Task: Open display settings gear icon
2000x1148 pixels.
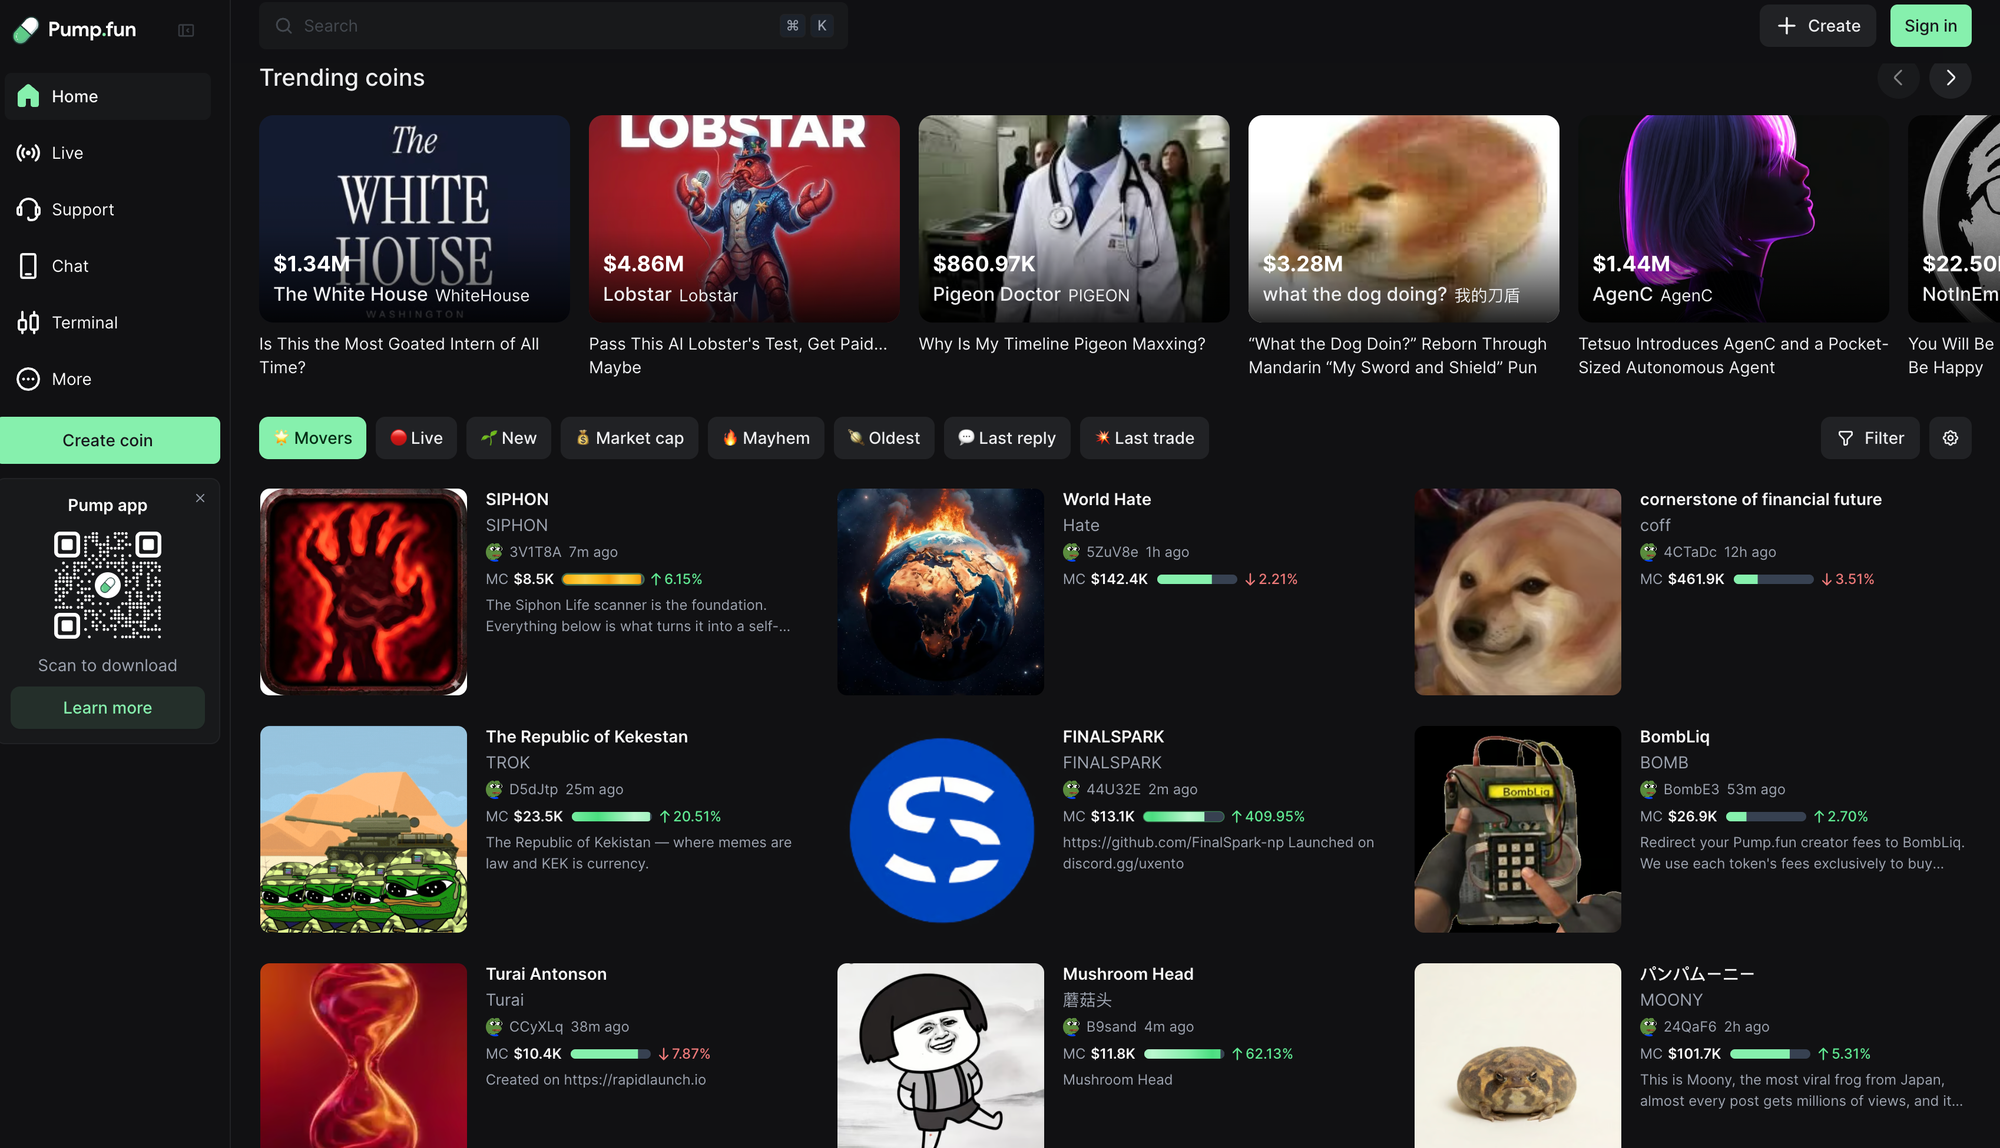Action: click(1950, 438)
